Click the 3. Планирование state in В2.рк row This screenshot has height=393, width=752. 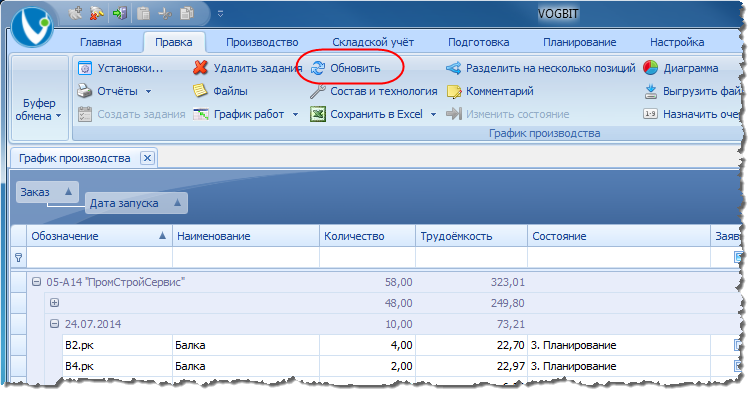point(574,345)
